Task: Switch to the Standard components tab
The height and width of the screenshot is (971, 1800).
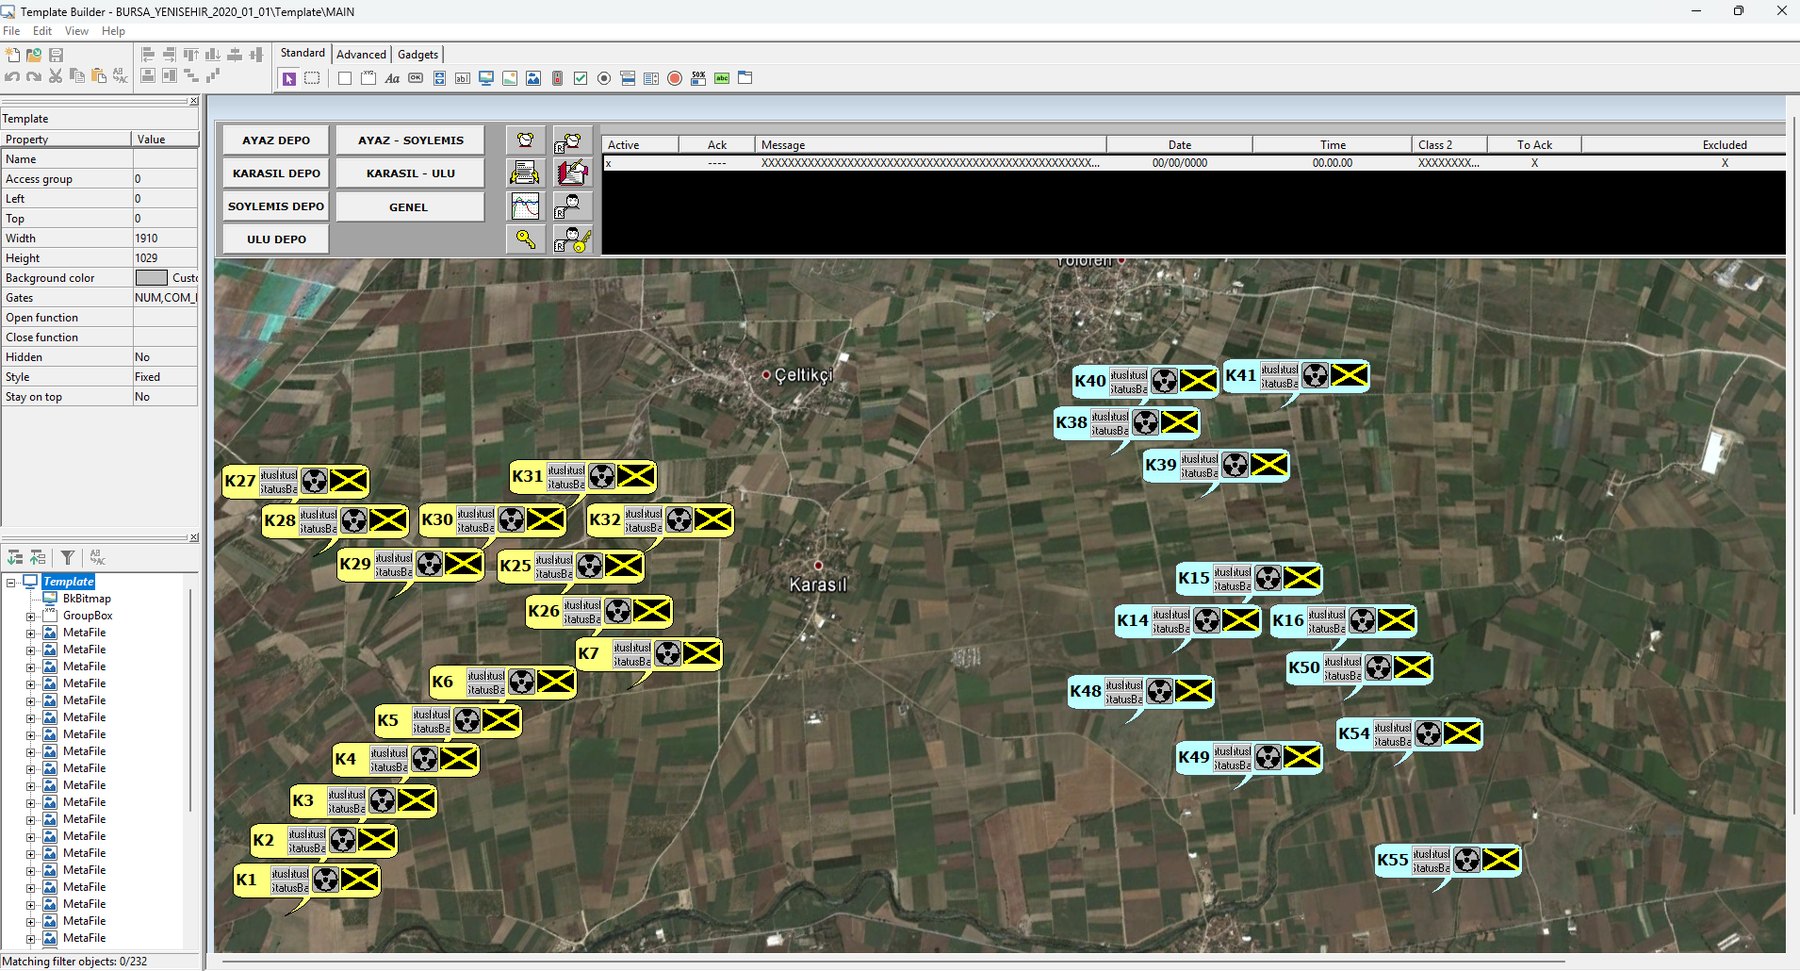Action: (302, 53)
